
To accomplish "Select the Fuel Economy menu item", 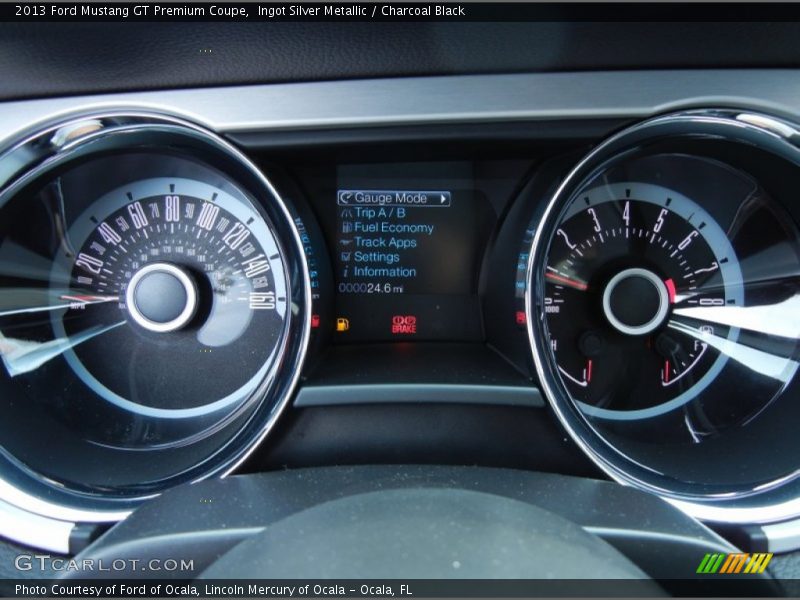I will pyautogui.click(x=395, y=228).
